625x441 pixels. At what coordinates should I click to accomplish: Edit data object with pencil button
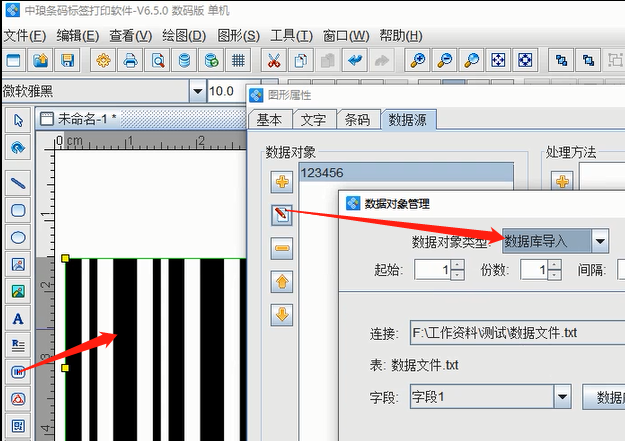click(x=282, y=215)
